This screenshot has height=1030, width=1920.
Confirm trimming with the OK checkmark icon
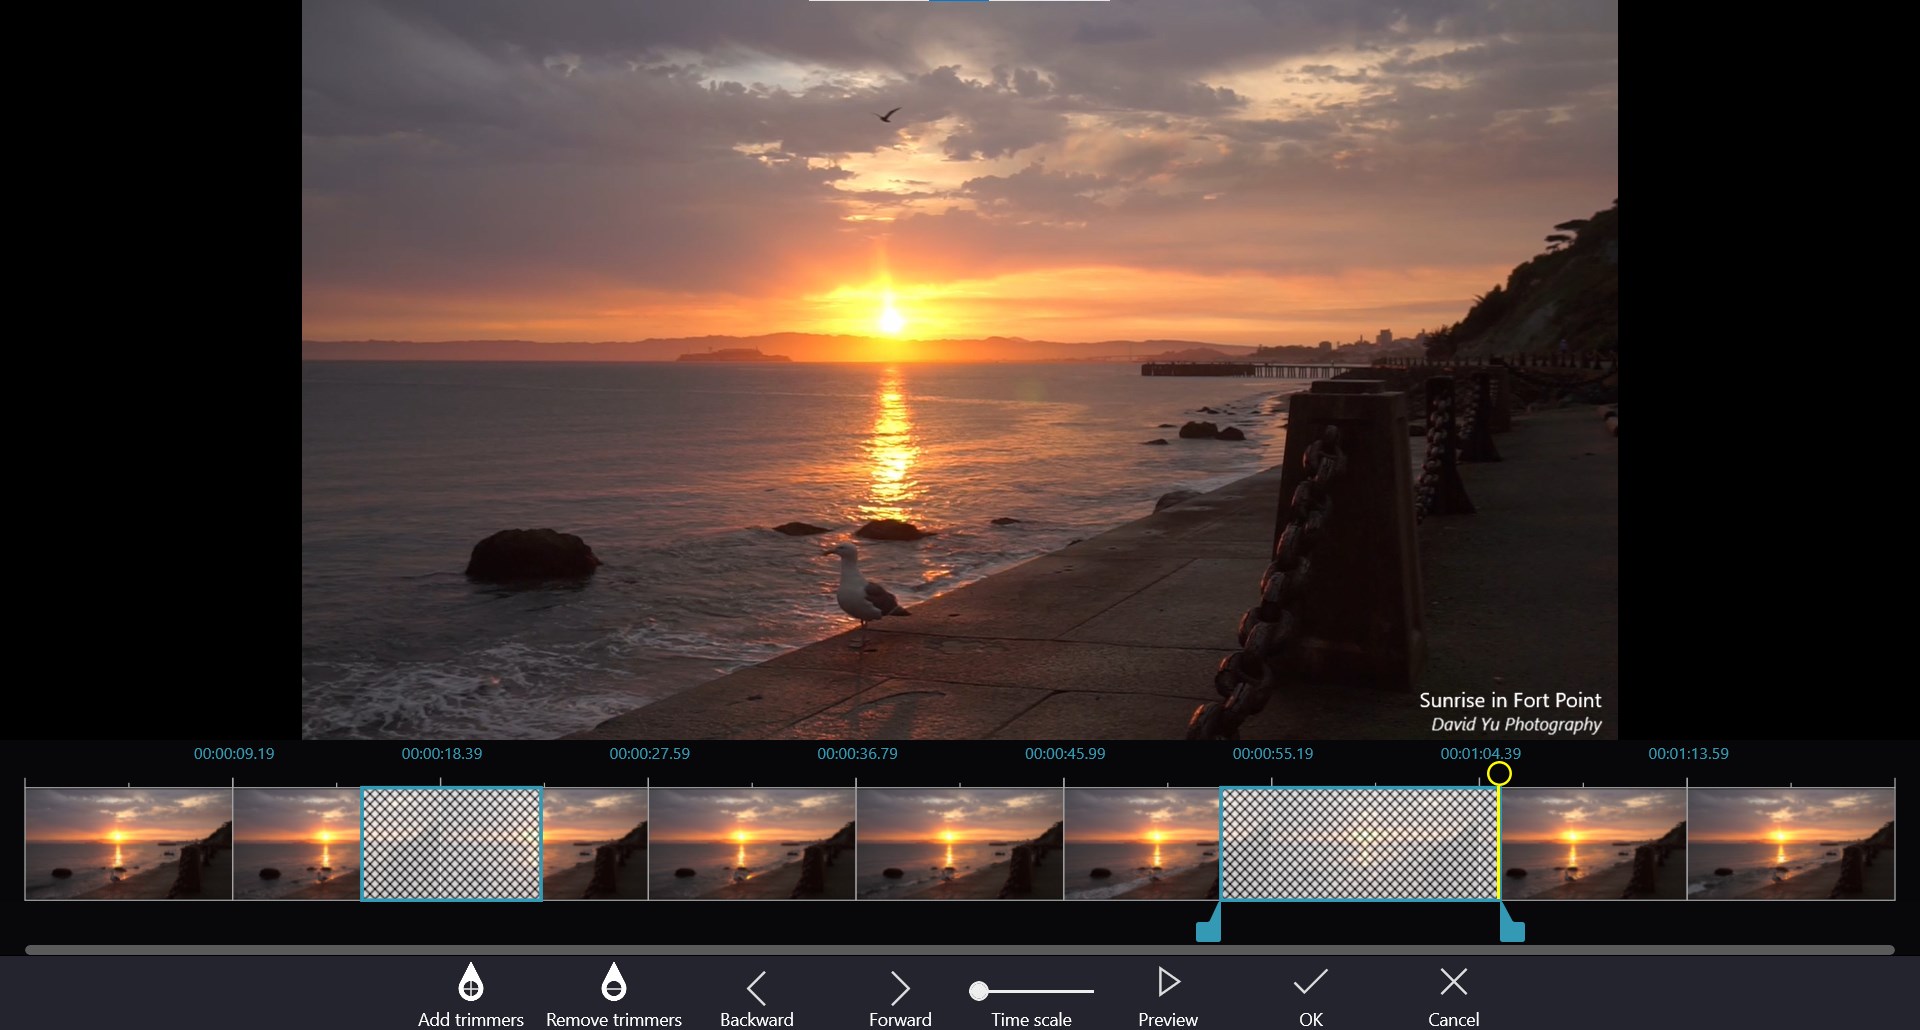point(1310,981)
